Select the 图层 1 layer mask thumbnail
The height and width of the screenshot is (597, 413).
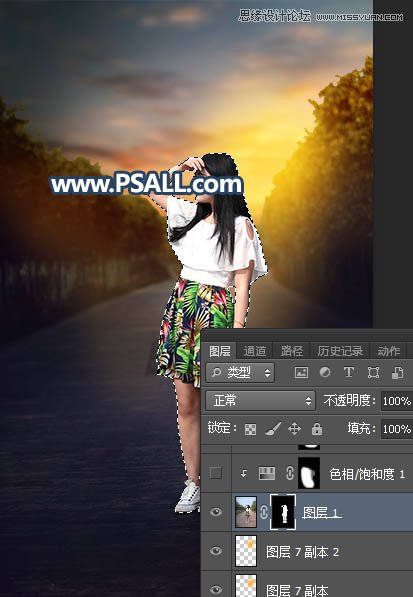click(283, 512)
